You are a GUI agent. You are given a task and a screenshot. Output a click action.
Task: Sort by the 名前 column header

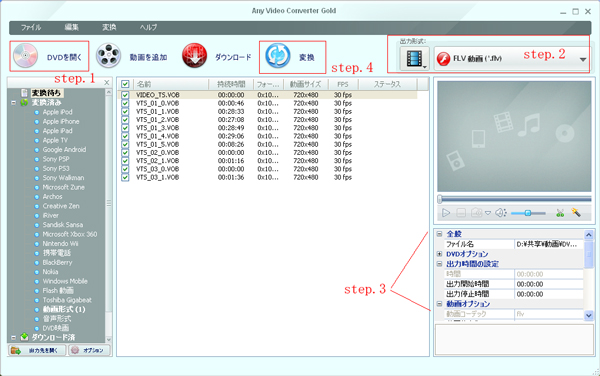click(x=170, y=84)
